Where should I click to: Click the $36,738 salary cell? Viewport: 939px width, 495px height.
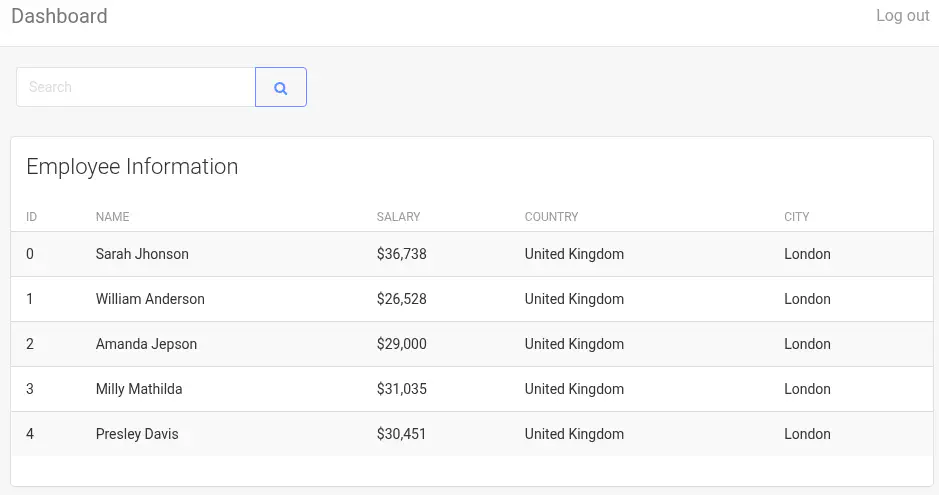(401, 254)
